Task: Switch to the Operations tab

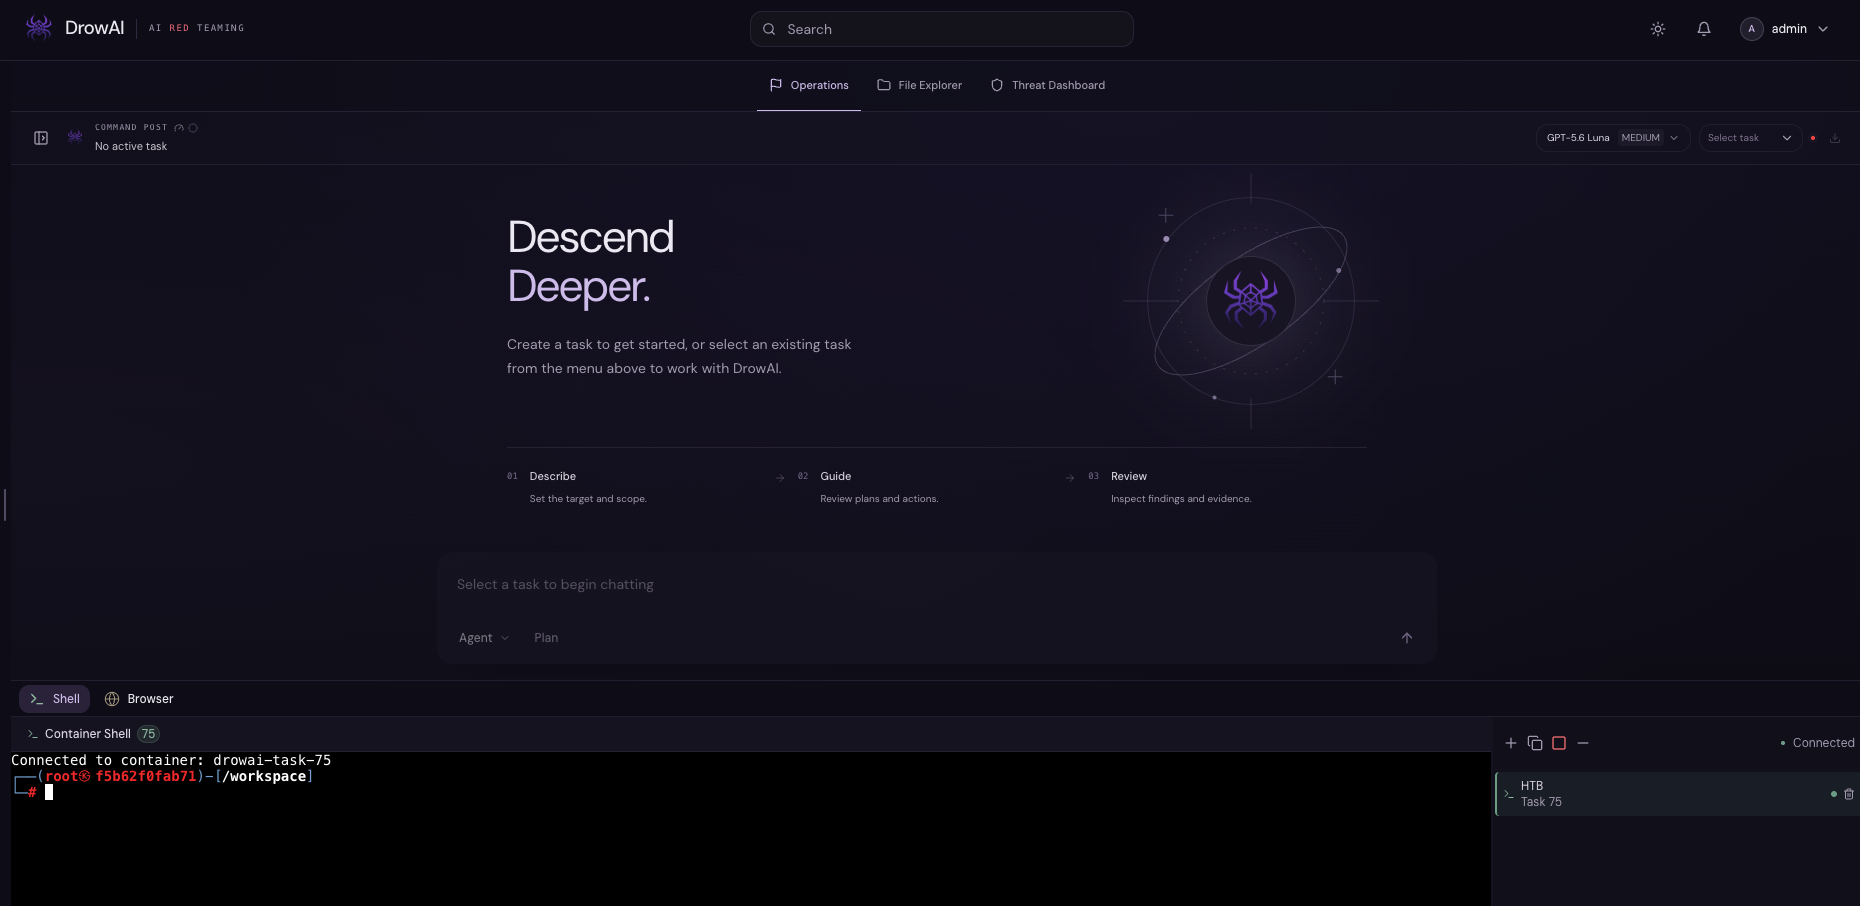Action: point(809,85)
